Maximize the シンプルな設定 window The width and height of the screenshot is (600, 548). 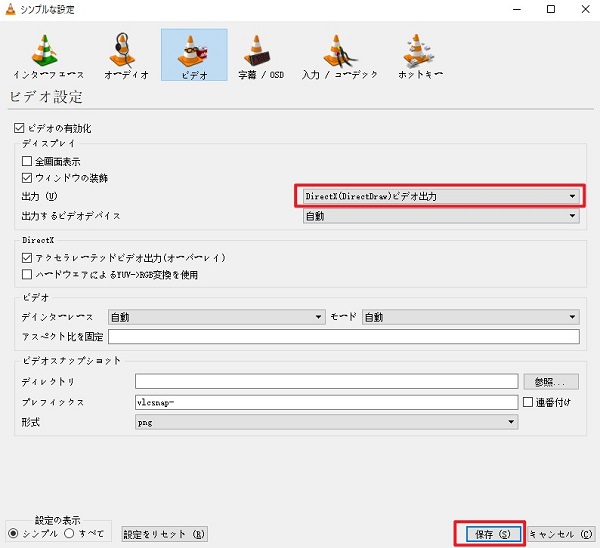click(551, 9)
